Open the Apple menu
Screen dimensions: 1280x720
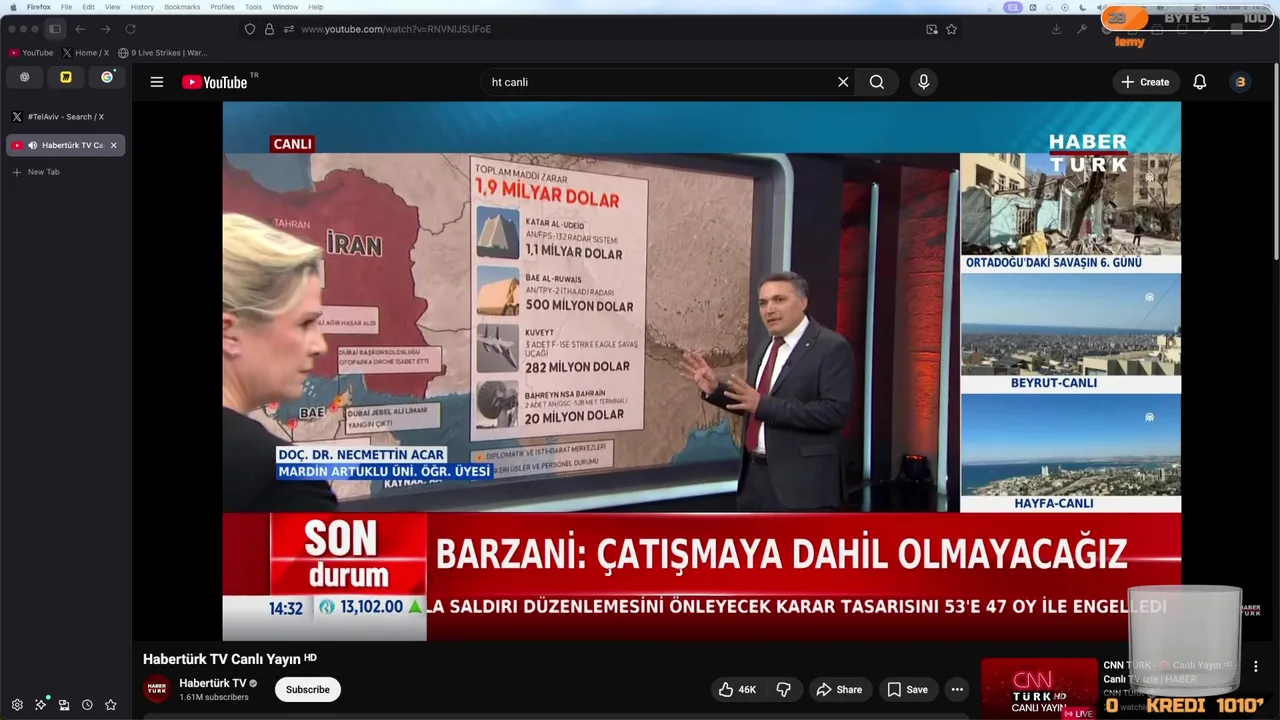[x=13, y=7]
